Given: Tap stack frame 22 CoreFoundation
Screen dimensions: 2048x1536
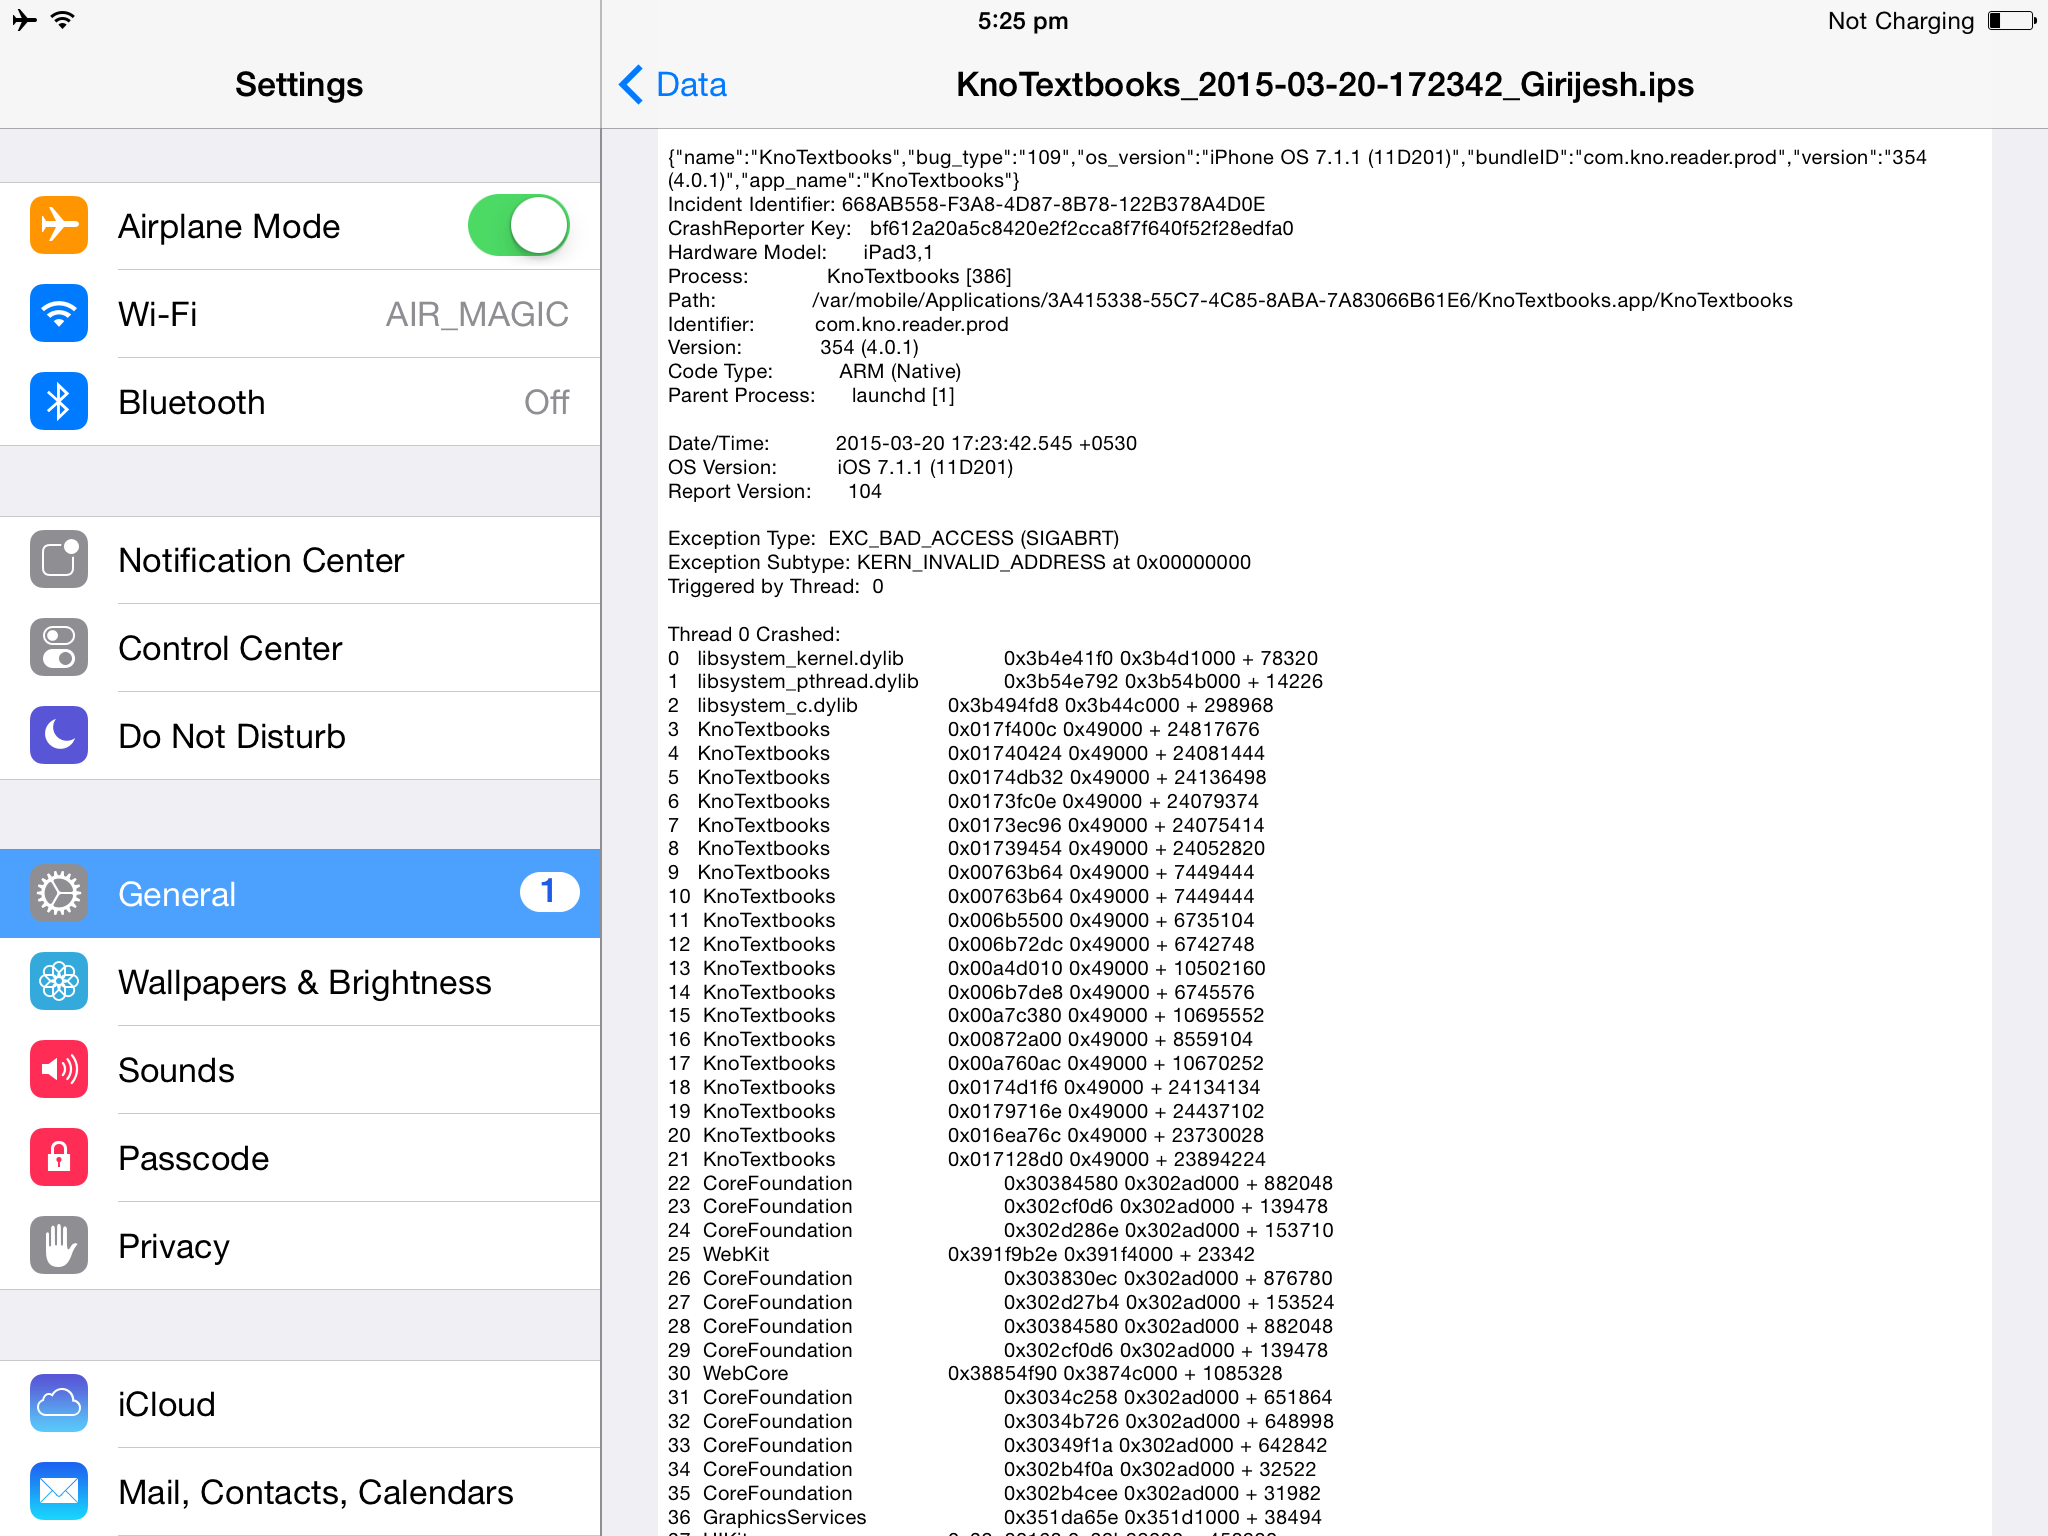Looking at the screenshot, I should click(1000, 1184).
